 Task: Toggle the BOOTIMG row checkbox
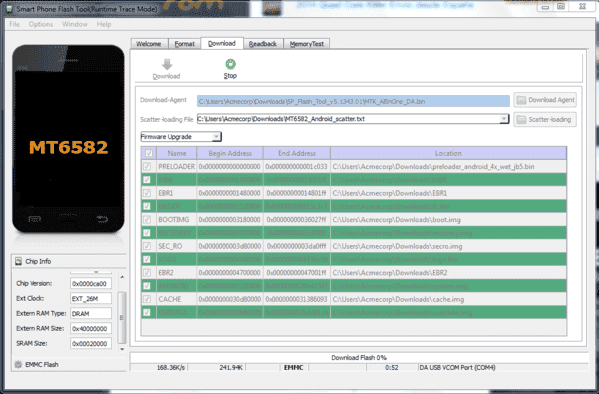tap(147, 220)
